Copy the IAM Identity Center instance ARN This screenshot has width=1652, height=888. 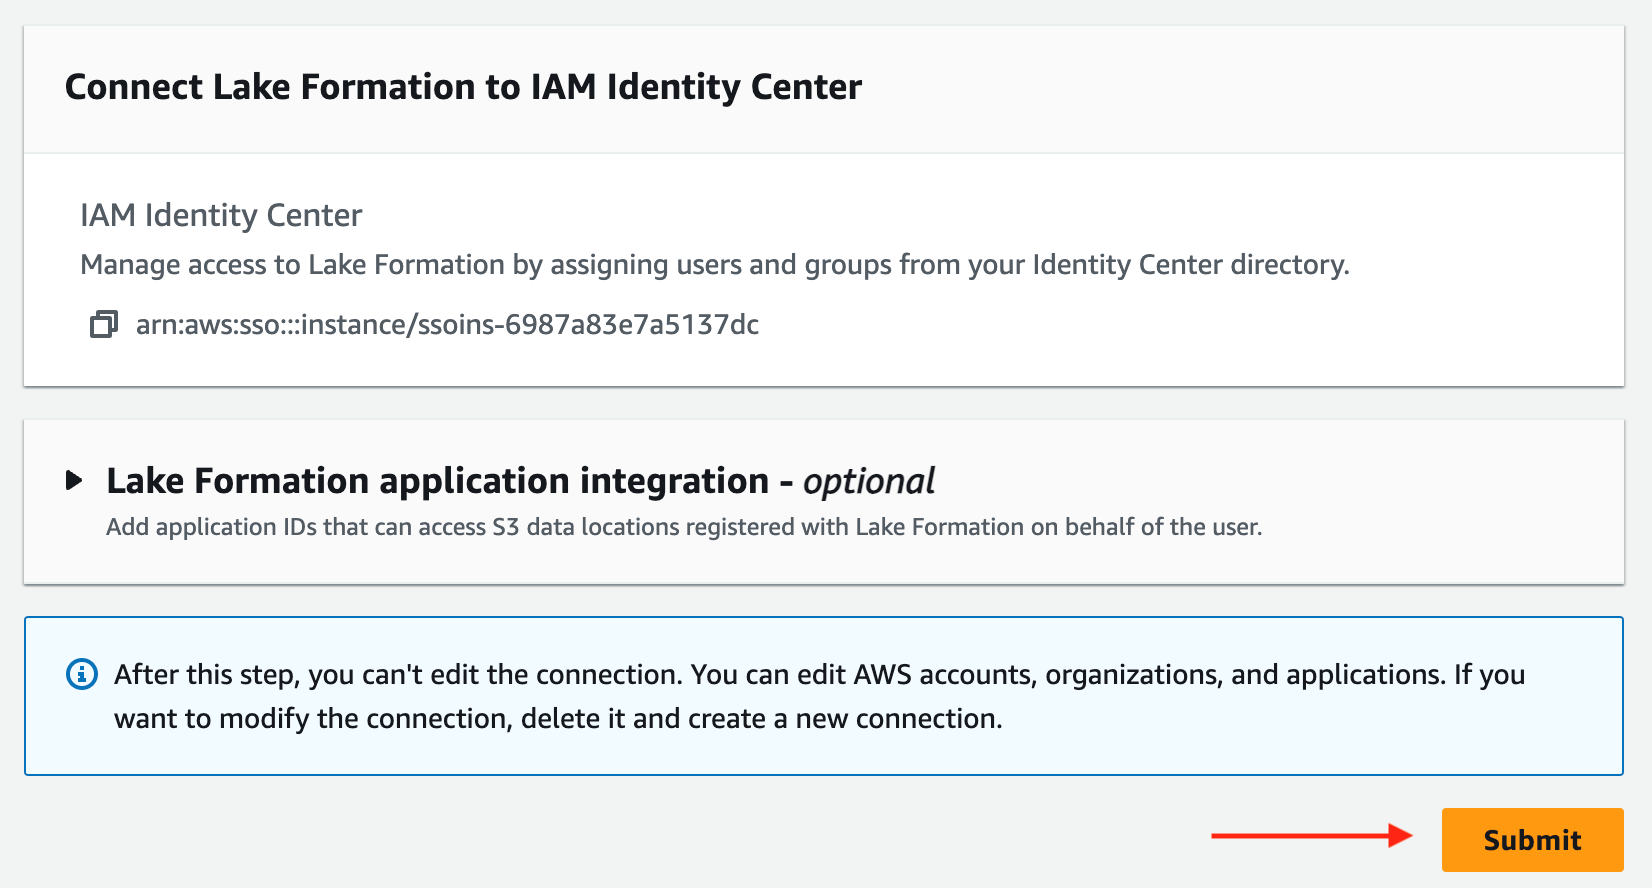pyautogui.click(x=103, y=325)
